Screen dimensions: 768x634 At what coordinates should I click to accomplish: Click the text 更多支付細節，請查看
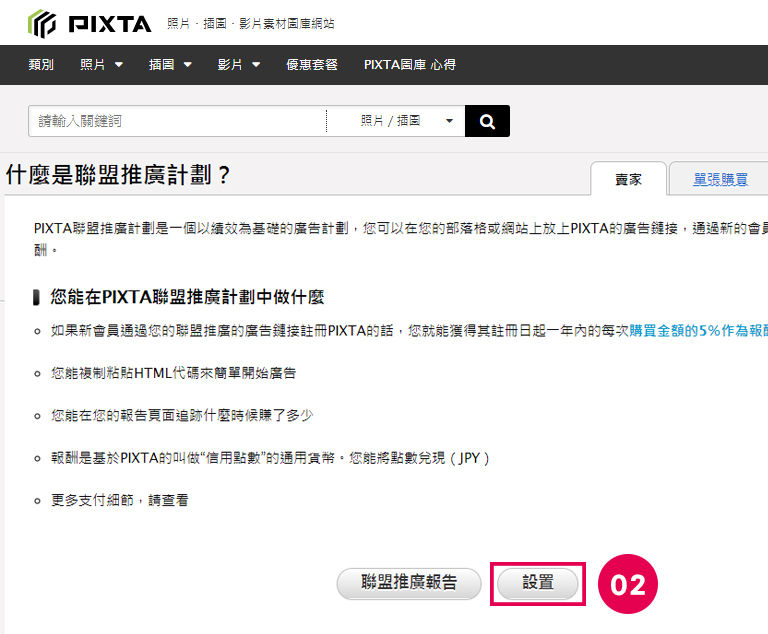tap(120, 500)
